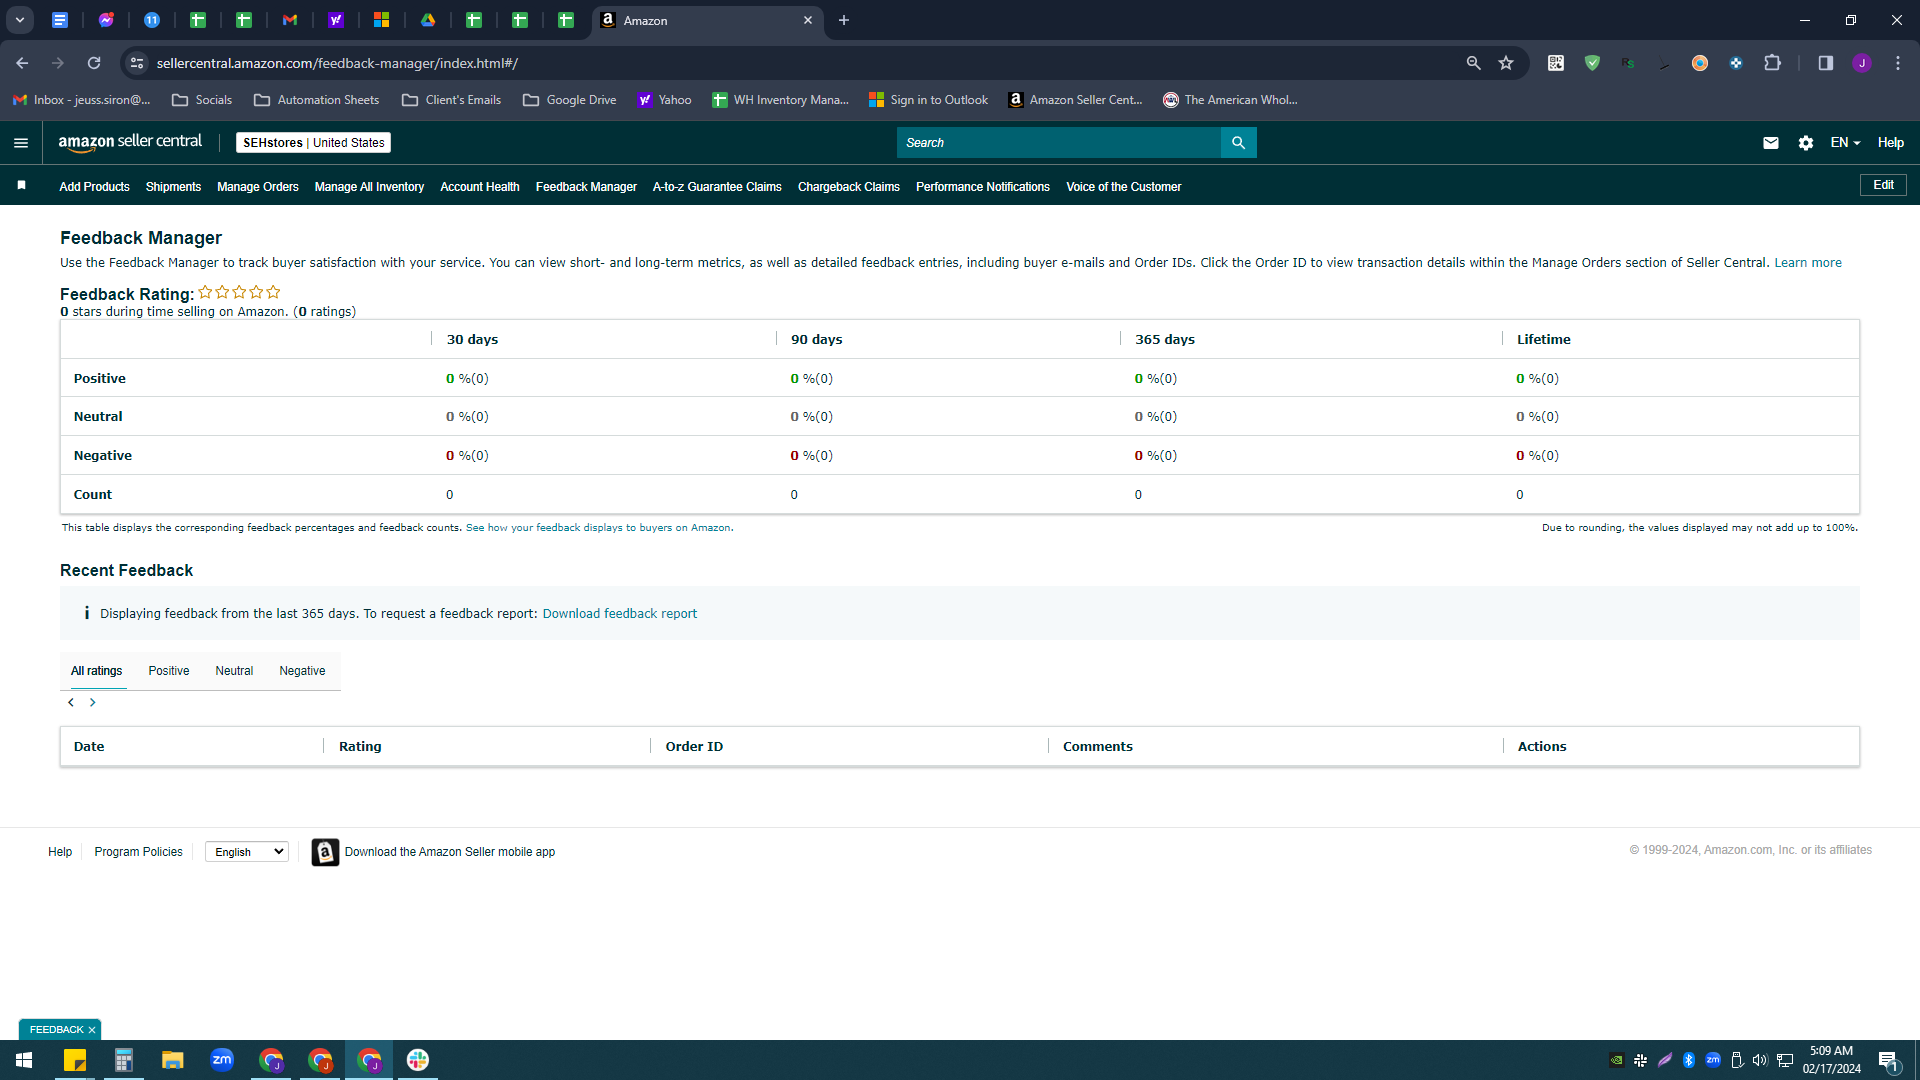This screenshot has height=1080, width=1920.
Task: Click the bookmark flag icon in nav bar
Action: tap(21, 186)
